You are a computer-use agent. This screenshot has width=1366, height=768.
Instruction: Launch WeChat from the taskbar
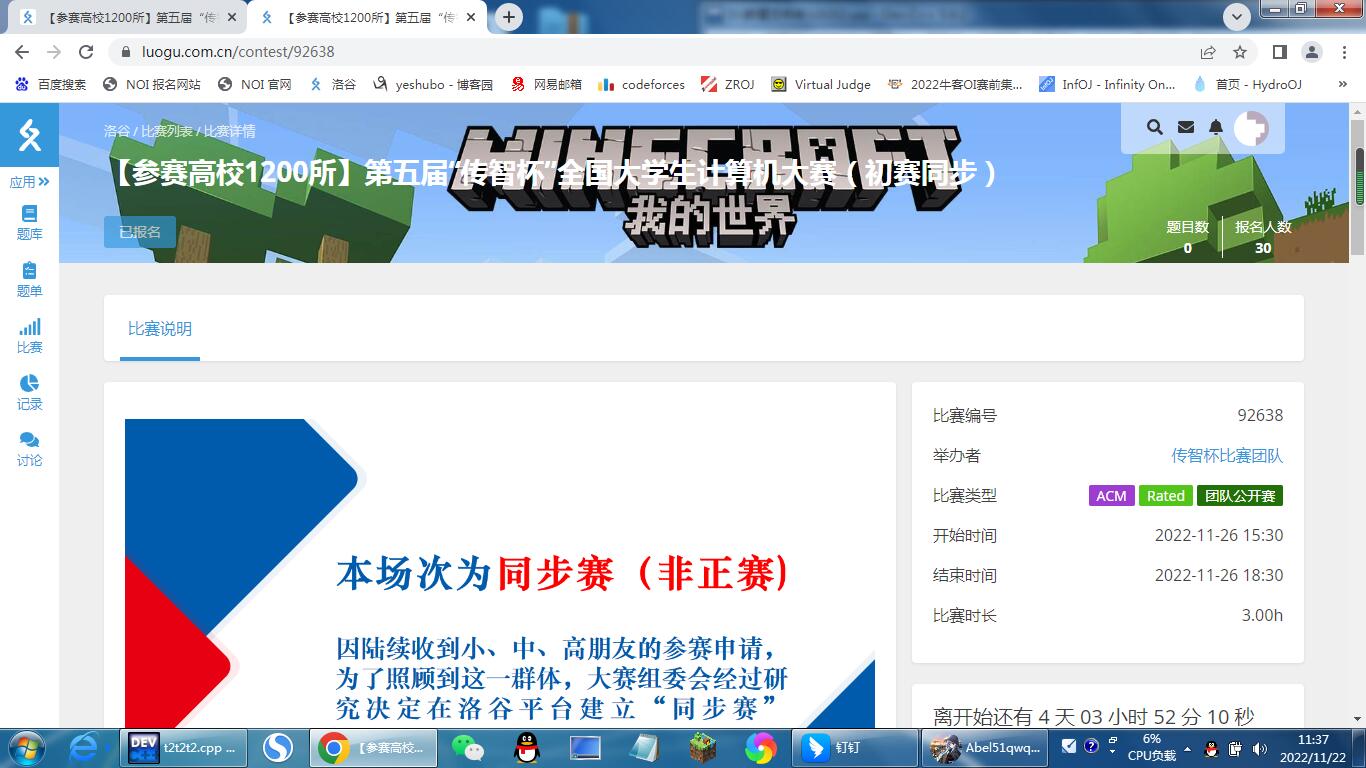tap(467, 748)
